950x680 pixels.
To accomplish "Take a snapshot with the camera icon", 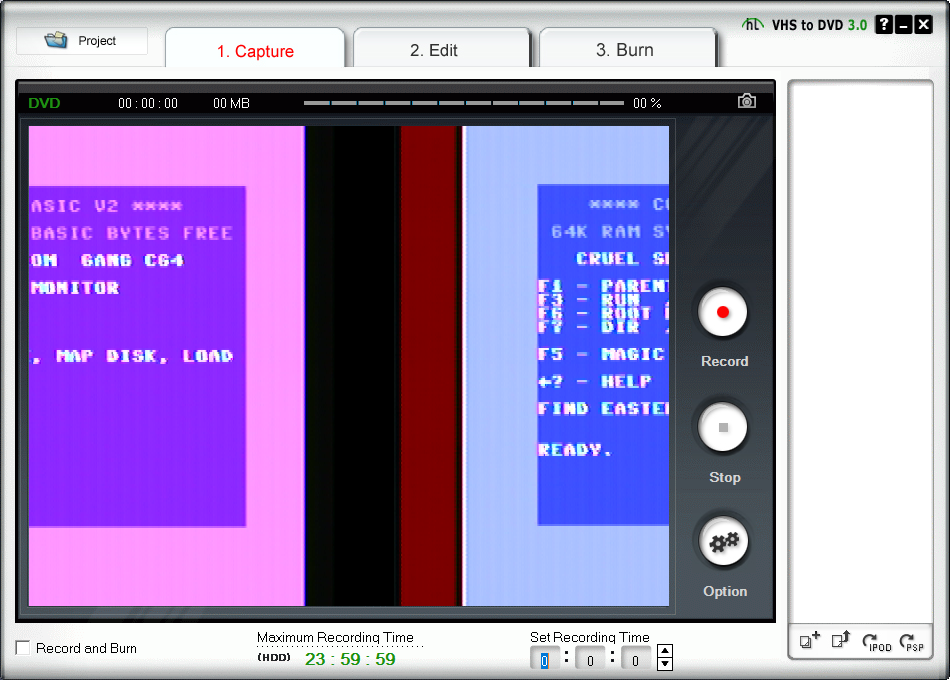I will (746, 101).
